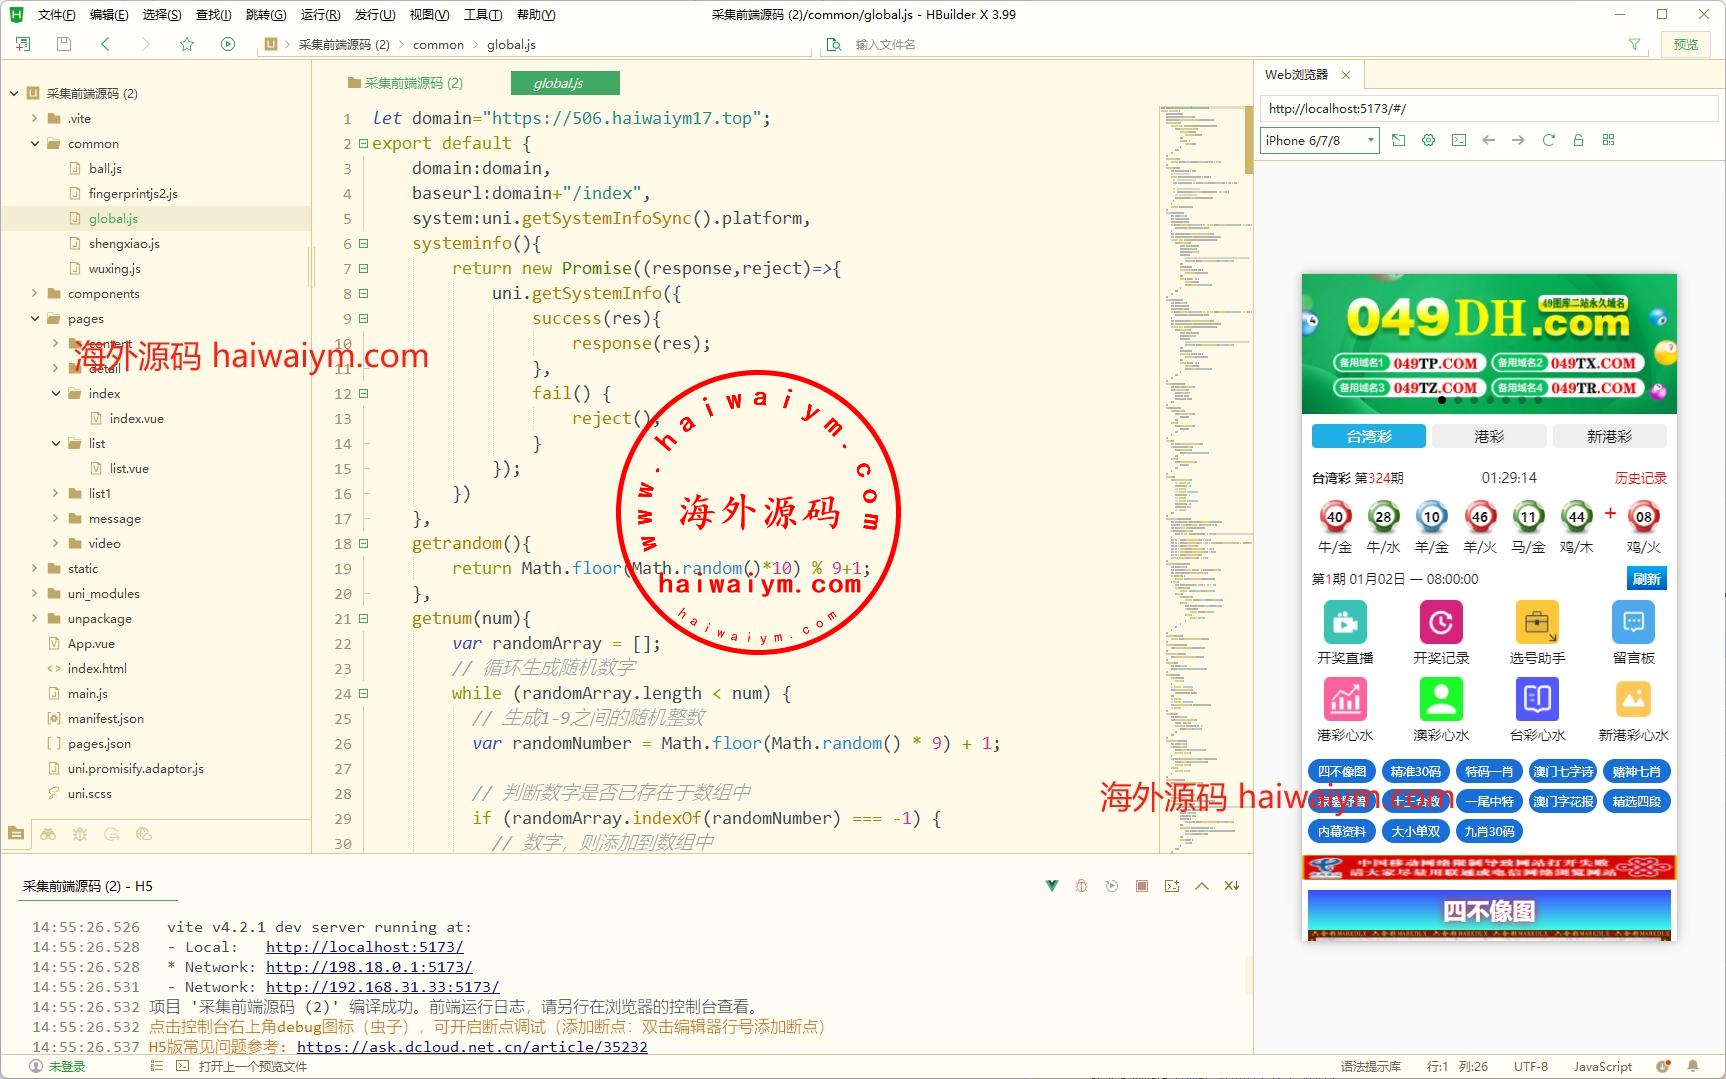The image size is (1726, 1079).
Task: Switch to the 港彩 tab in the preview
Action: 1488,436
